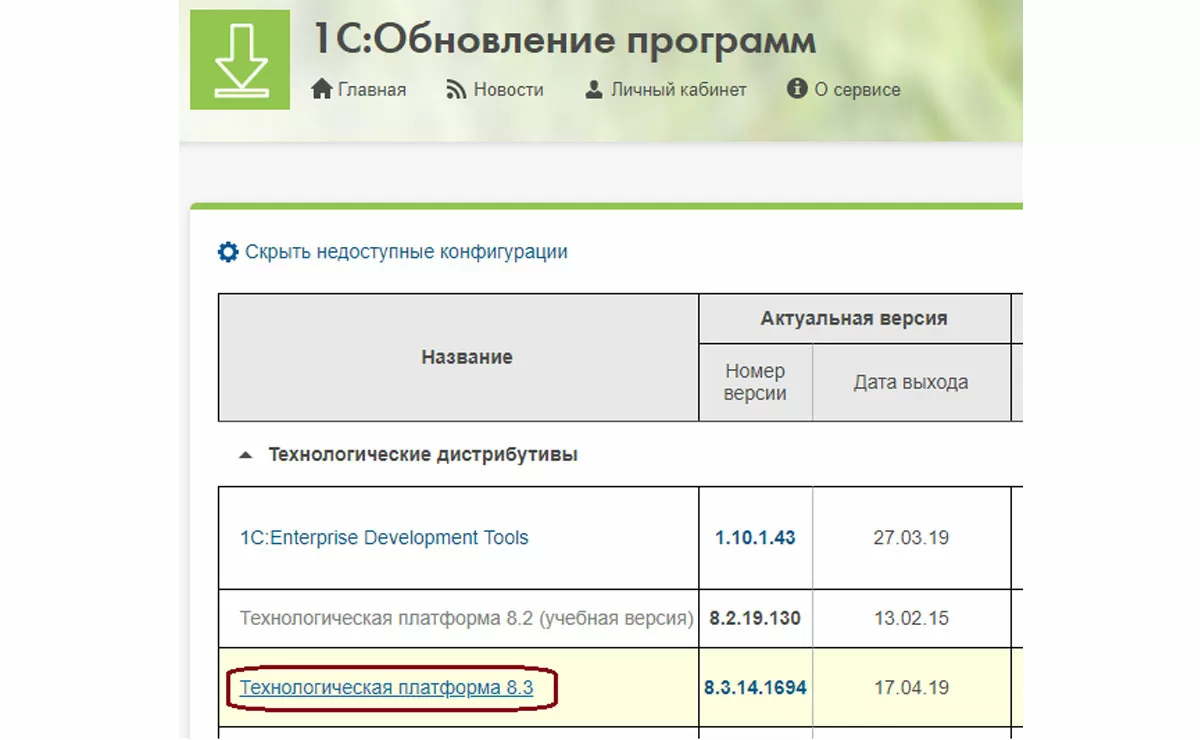
Task: Click the version number 1.10.1.43
Action: tap(755, 538)
